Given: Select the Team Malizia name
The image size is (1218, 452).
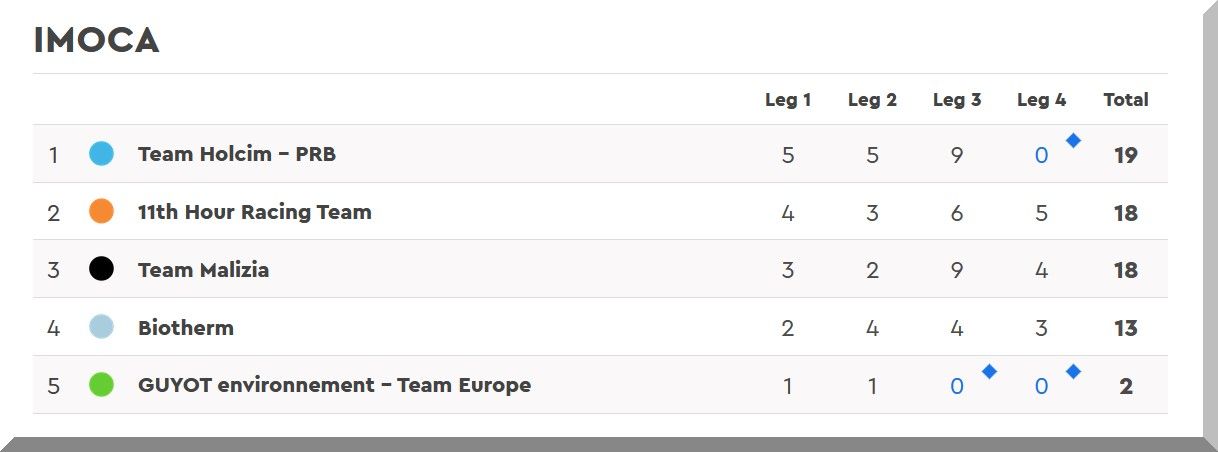Looking at the screenshot, I should pos(203,269).
